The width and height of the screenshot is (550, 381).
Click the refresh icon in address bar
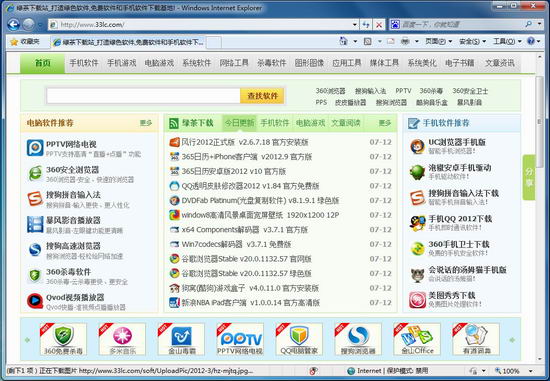(366, 25)
